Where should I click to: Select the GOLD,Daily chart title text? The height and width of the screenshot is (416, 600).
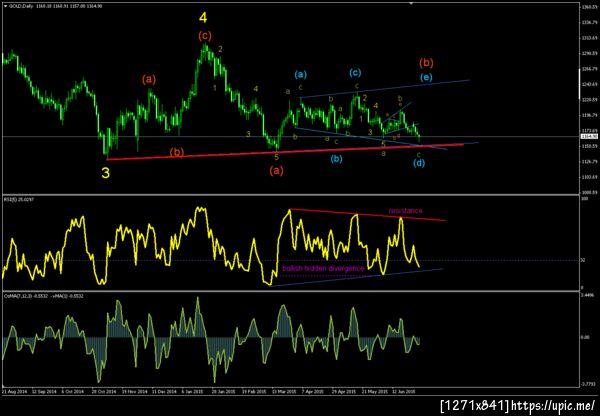21,6
